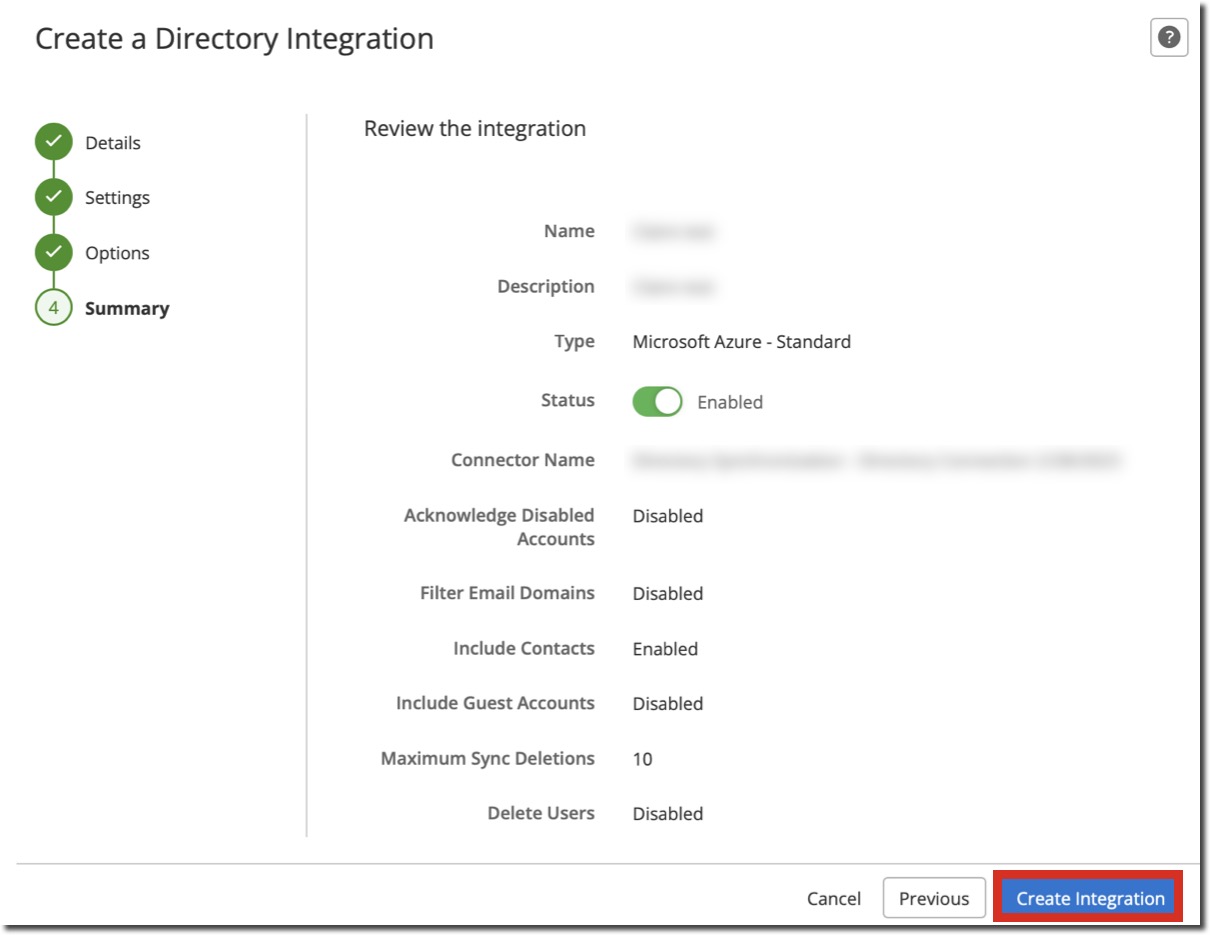Click Previous to return to Options
This screenshot has width=1210, height=935.
coord(934,897)
